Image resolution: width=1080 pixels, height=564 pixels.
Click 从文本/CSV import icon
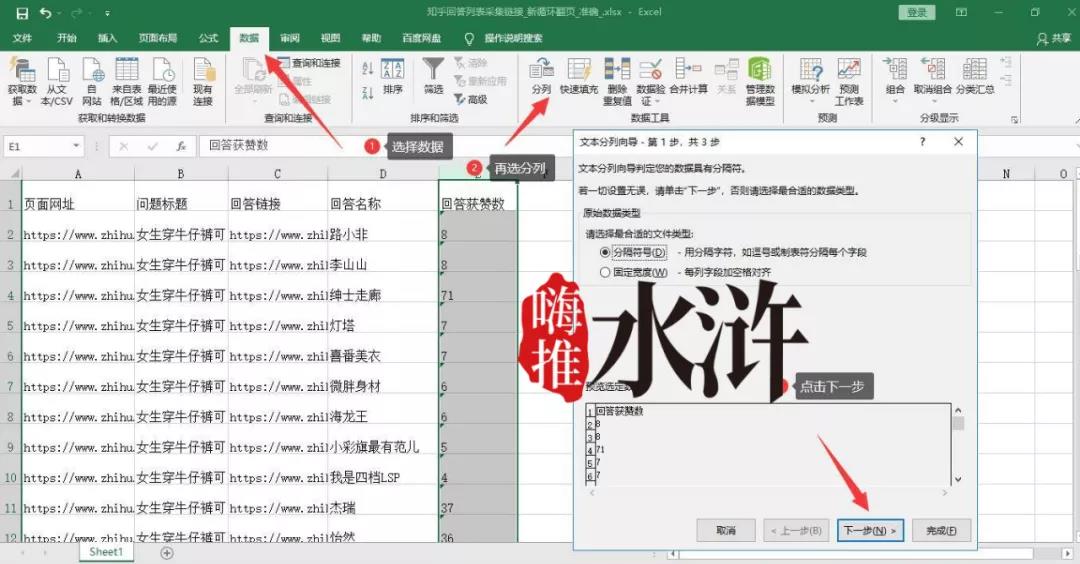pyautogui.click(x=57, y=70)
